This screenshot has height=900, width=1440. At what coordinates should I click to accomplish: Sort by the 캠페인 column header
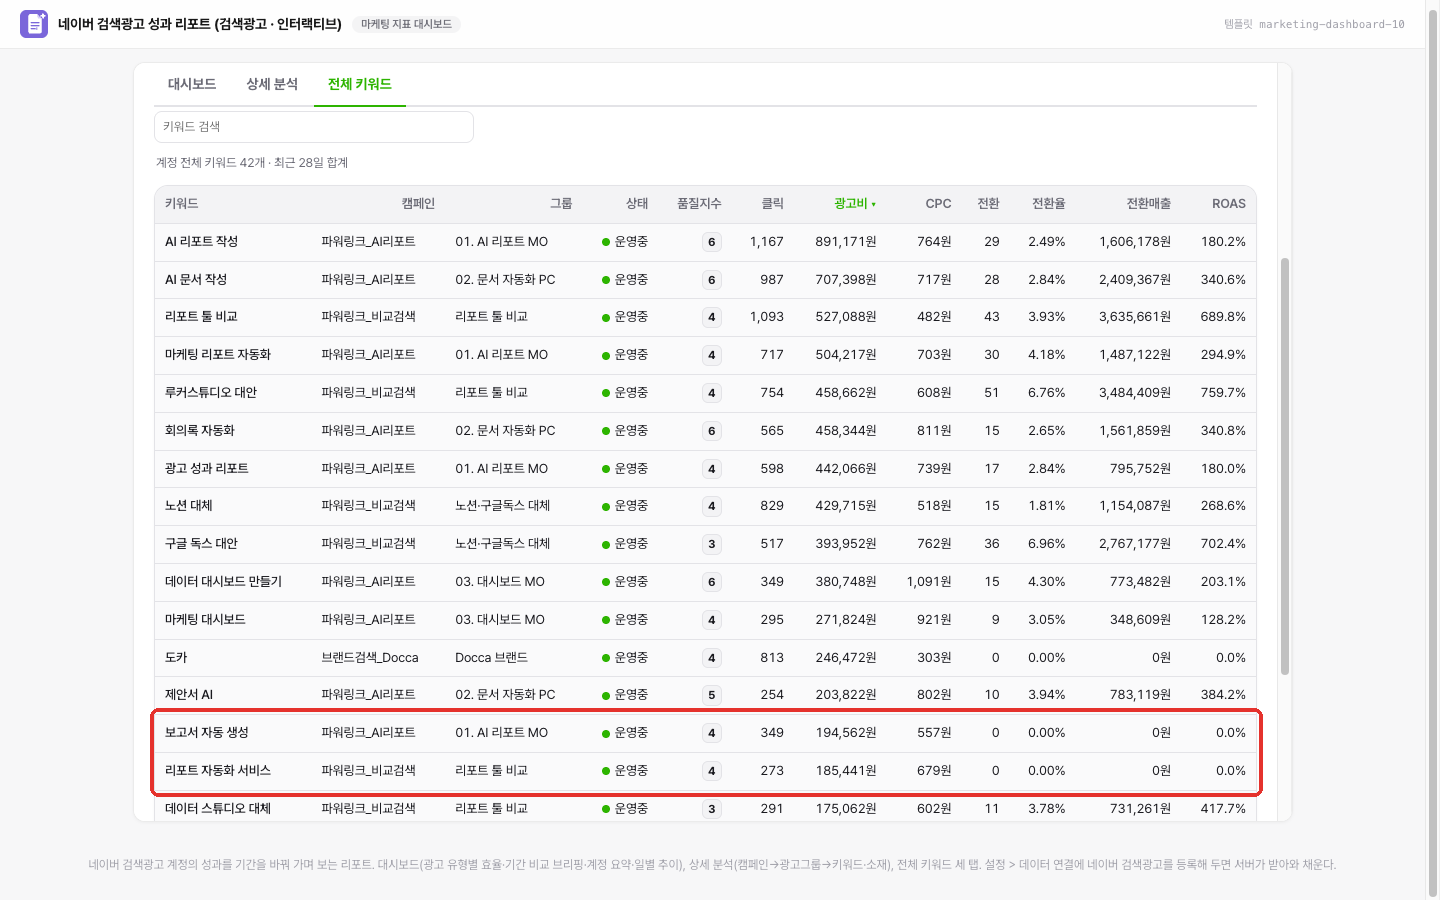[x=418, y=204]
